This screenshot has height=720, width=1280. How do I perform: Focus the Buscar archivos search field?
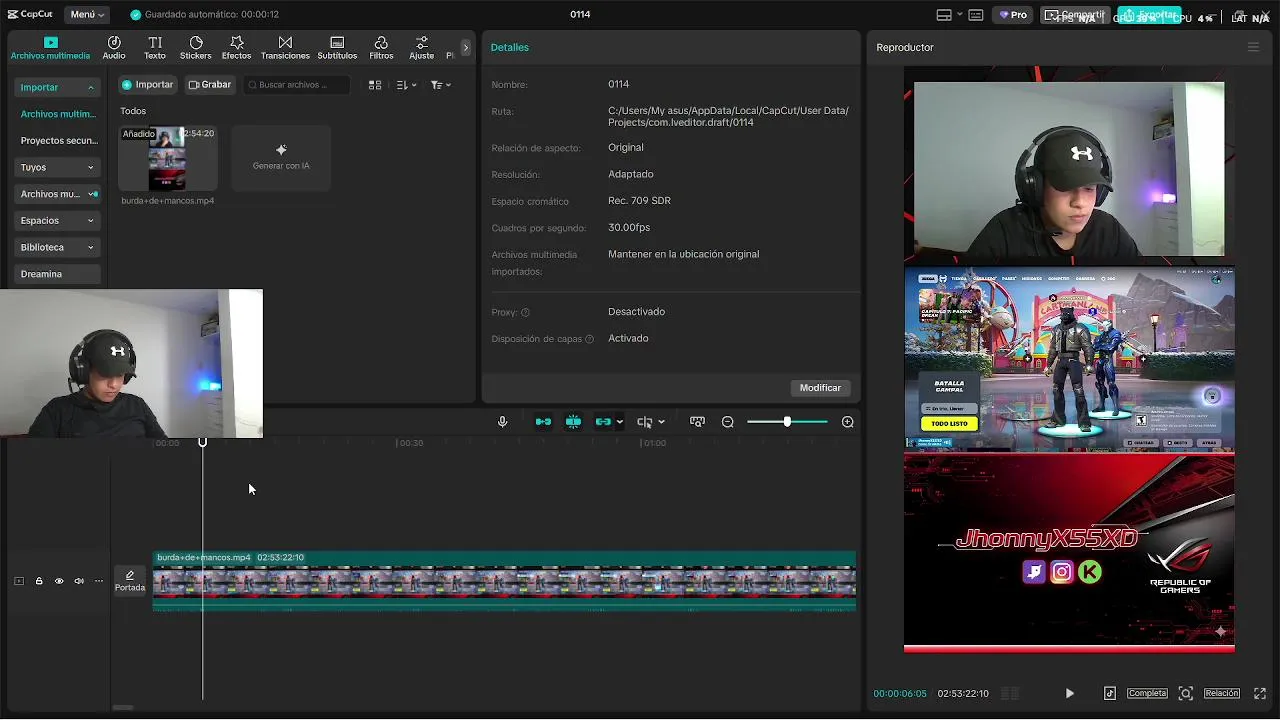pos(298,85)
